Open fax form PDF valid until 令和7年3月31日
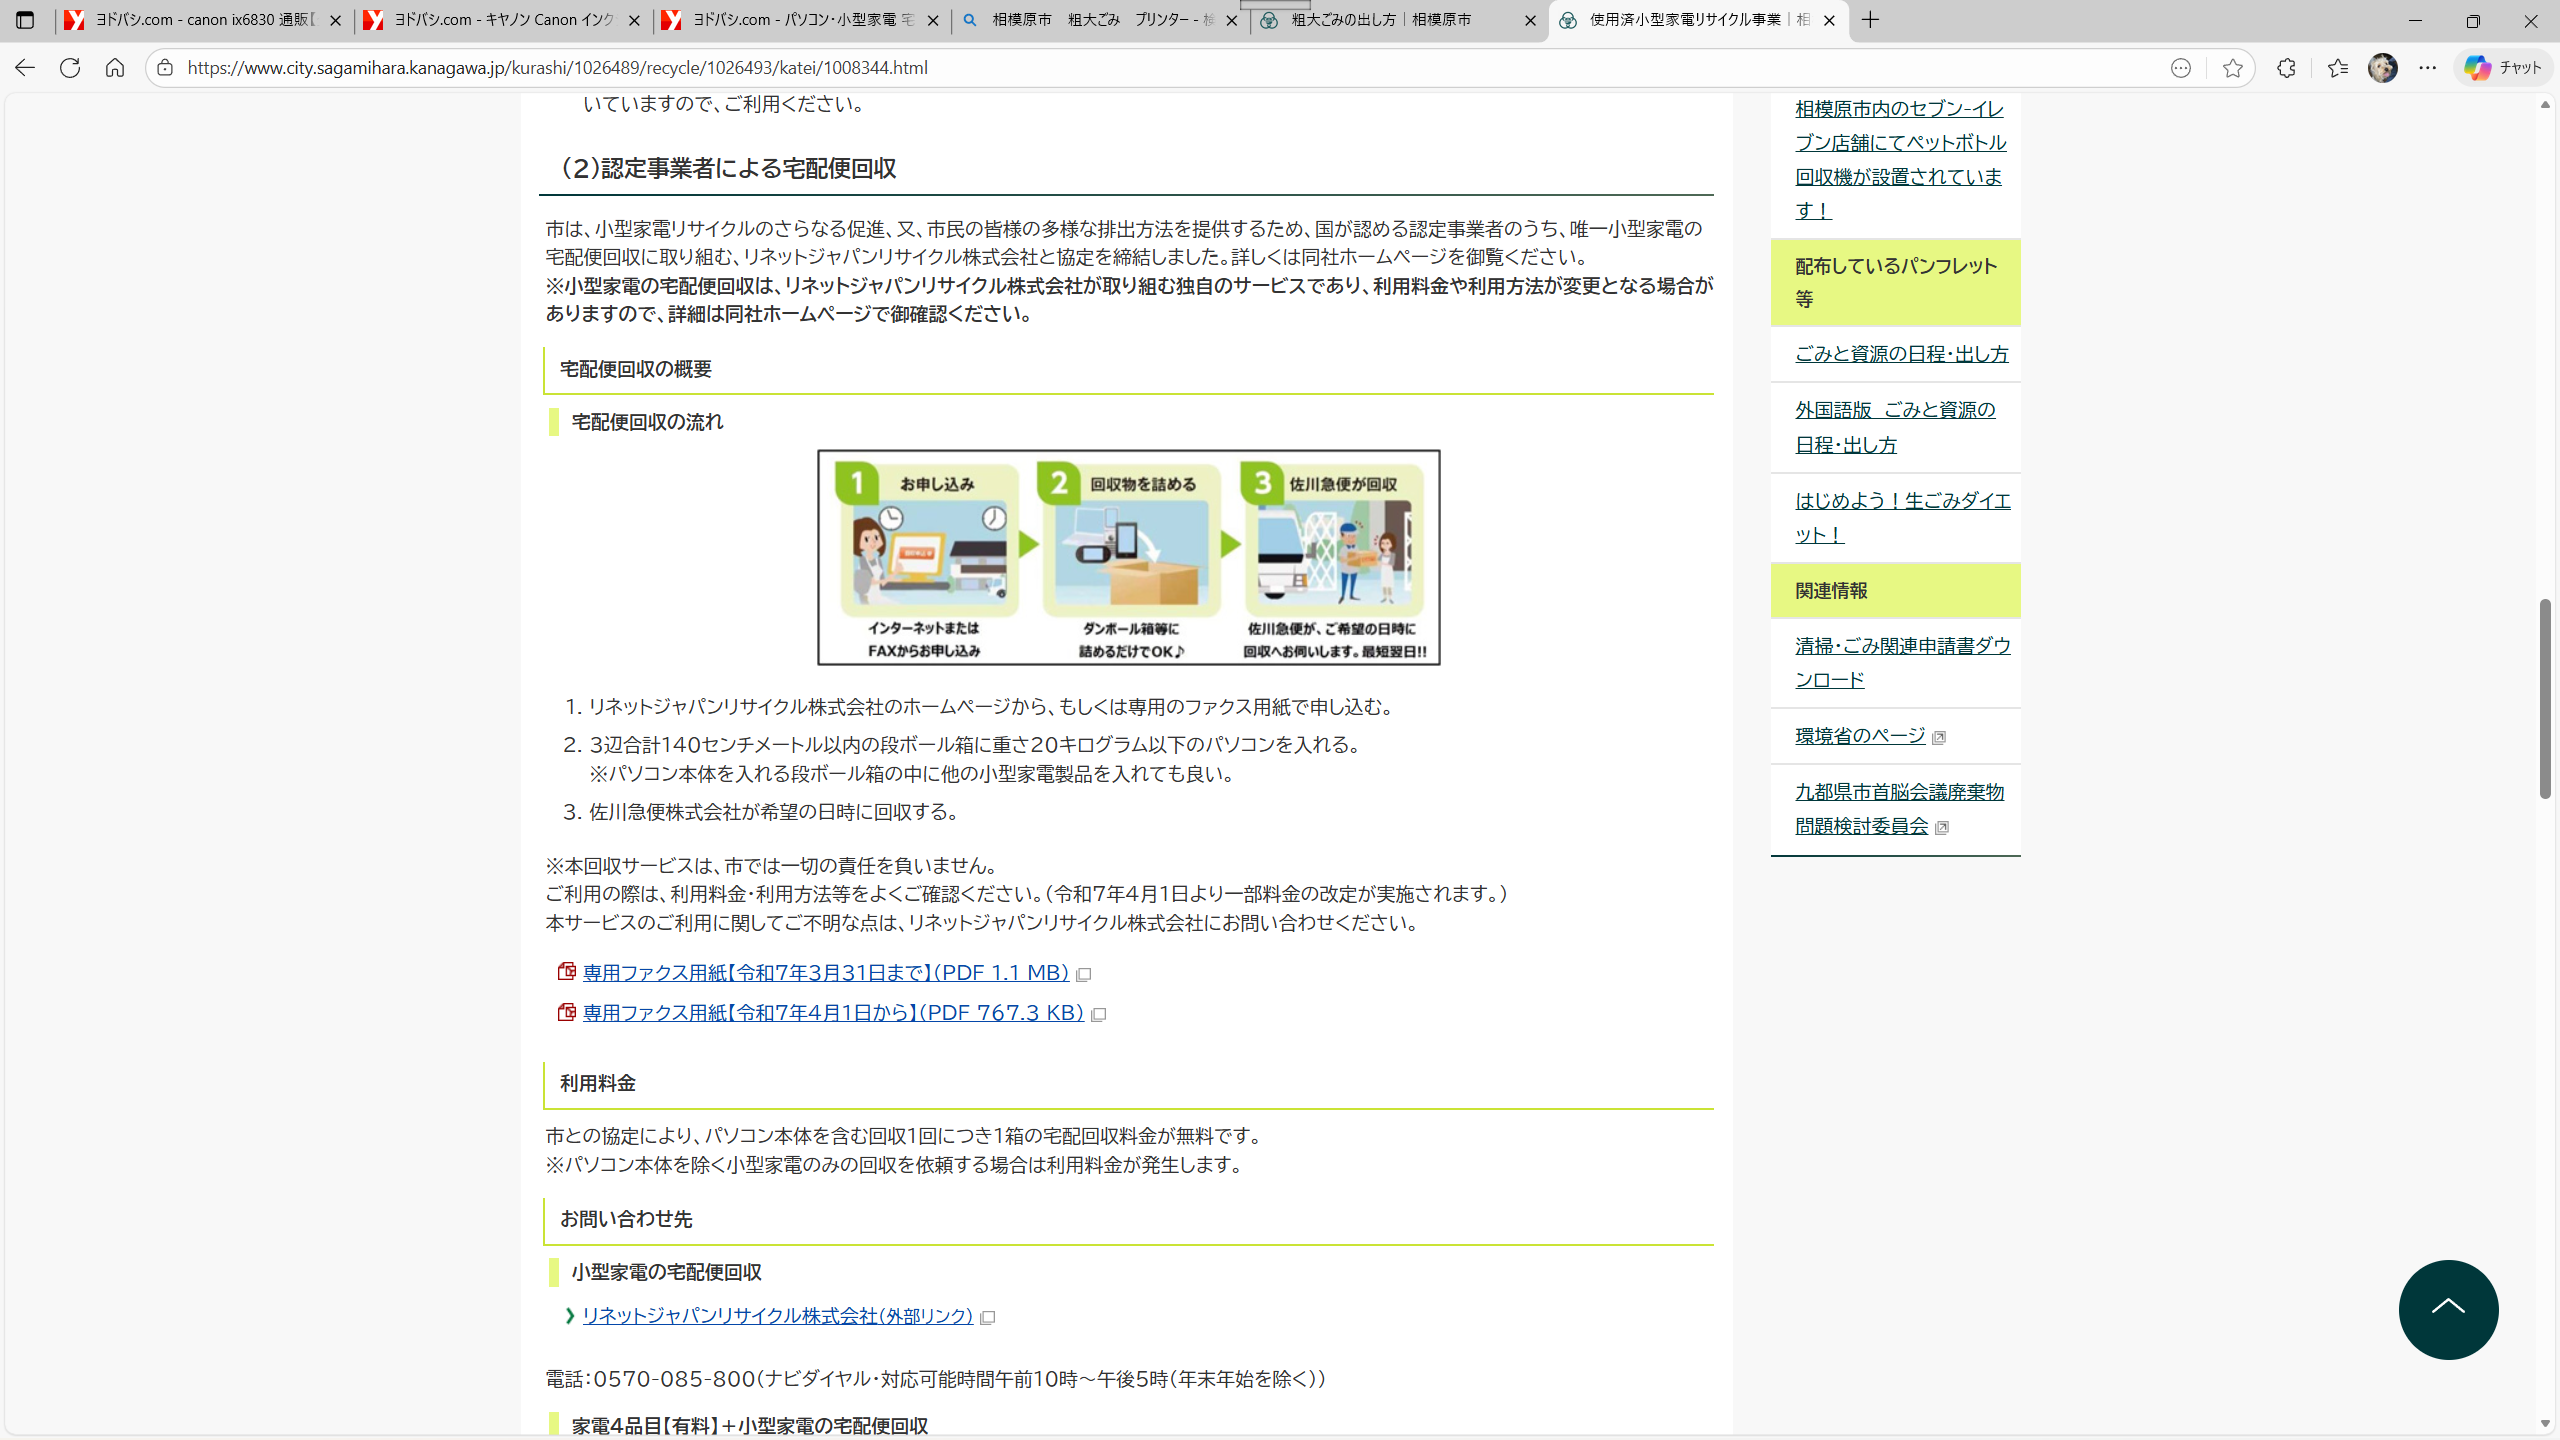Screen dimensions: 2560x1440 (825, 973)
